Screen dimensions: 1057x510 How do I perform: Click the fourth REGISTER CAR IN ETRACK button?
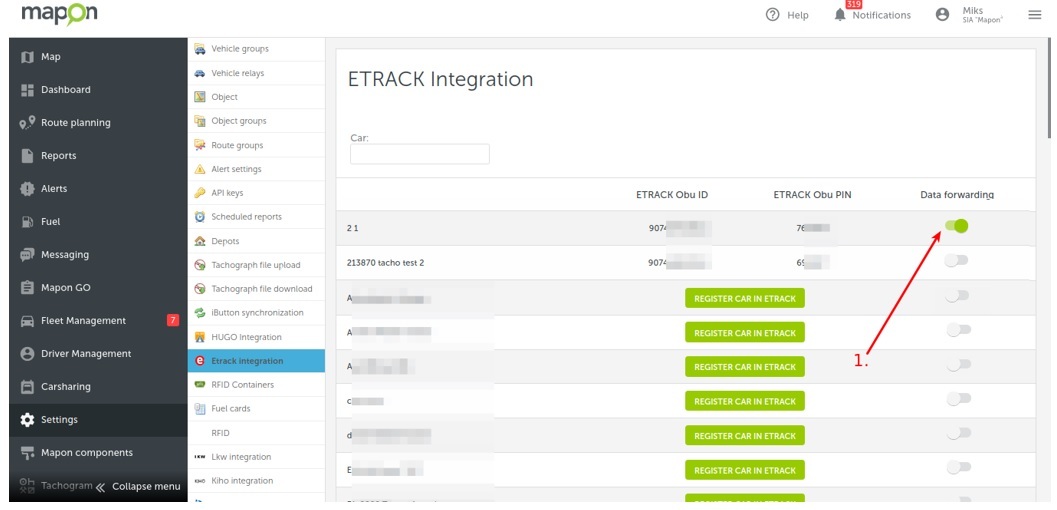[745, 402]
